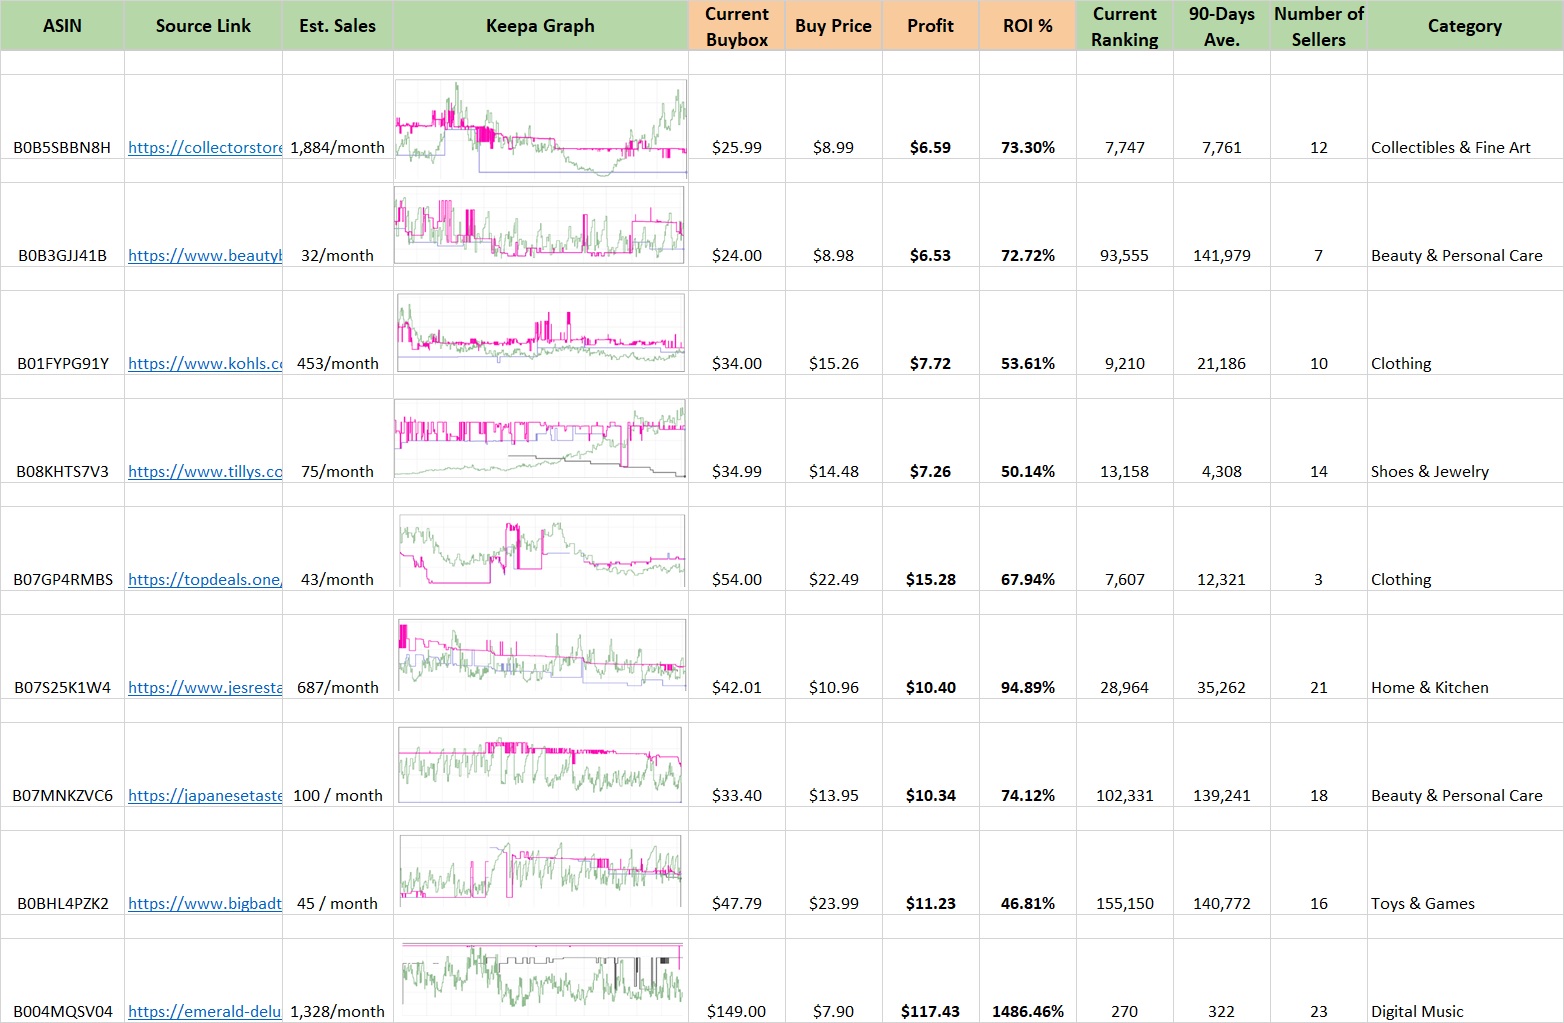Select the 687/month estimated sales cell
Screen dimensions: 1564x1023
tap(337, 688)
